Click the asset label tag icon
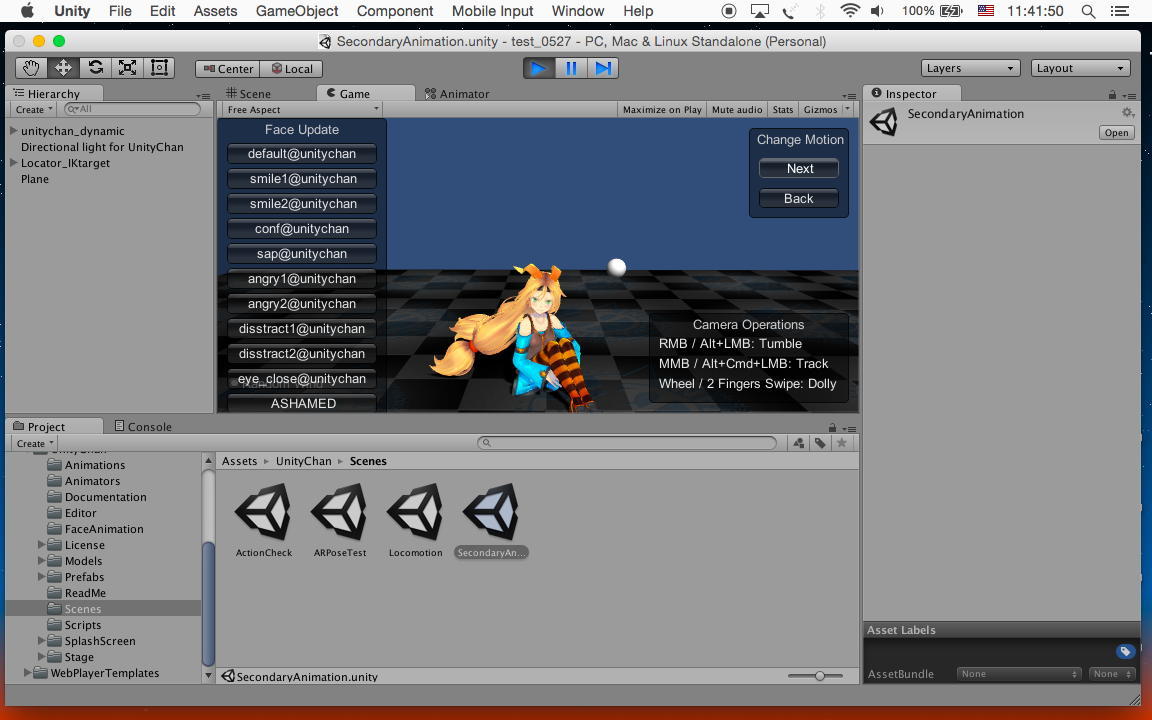The image size is (1152, 720). [x=1125, y=652]
